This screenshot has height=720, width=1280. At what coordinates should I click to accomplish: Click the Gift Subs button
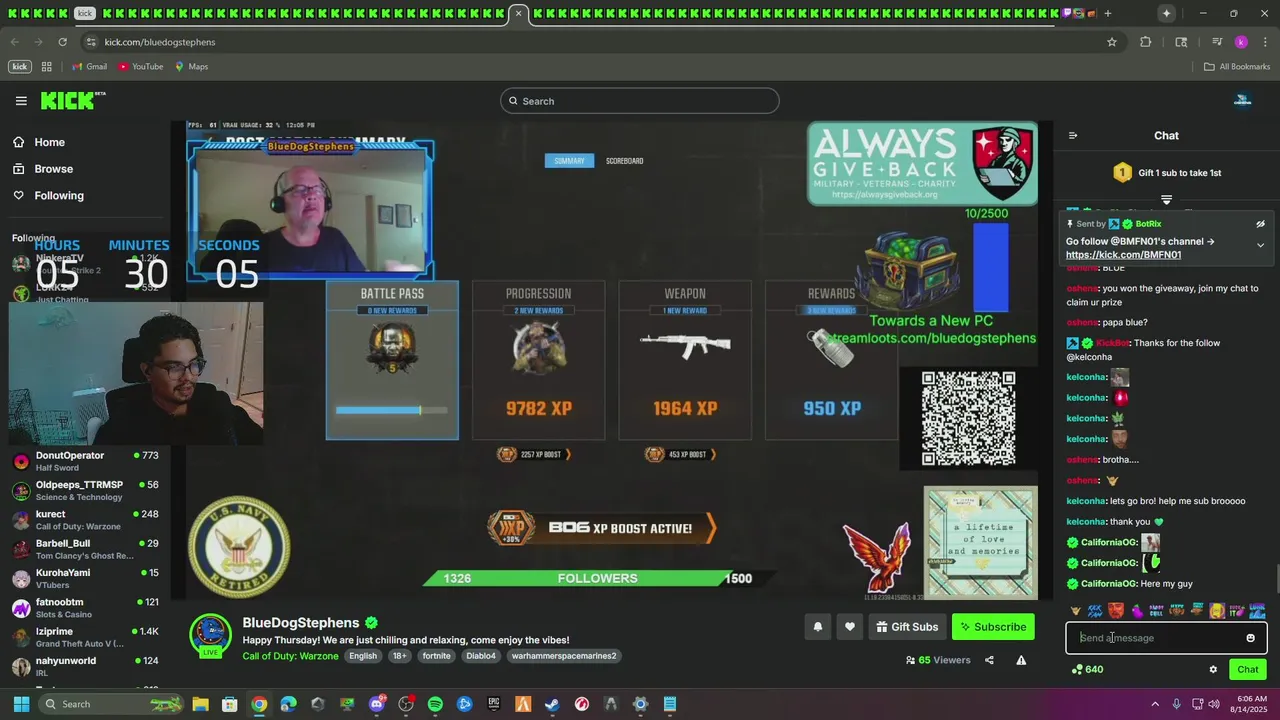pyautogui.click(x=907, y=627)
